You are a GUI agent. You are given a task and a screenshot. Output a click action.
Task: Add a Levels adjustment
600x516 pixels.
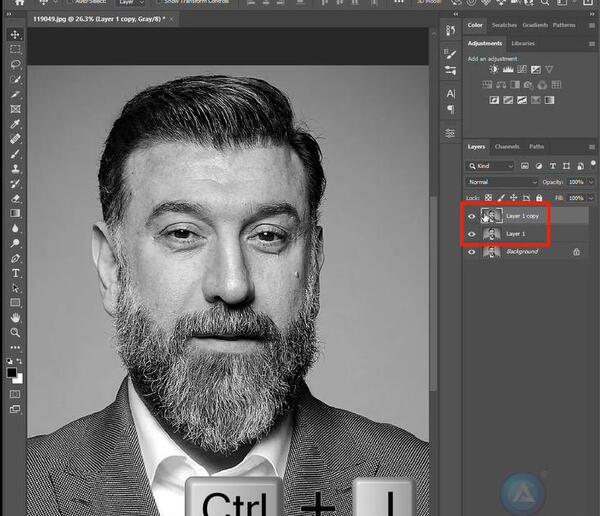coord(508,69)
